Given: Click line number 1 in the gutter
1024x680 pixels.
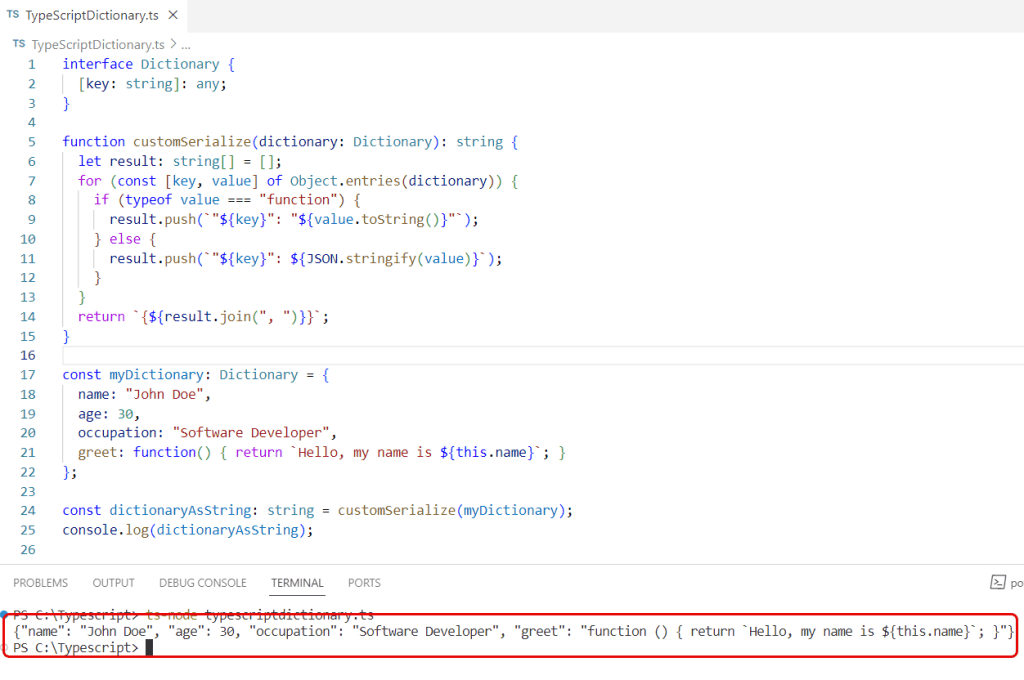Looking at the screenshot, I should click(32, 64).
